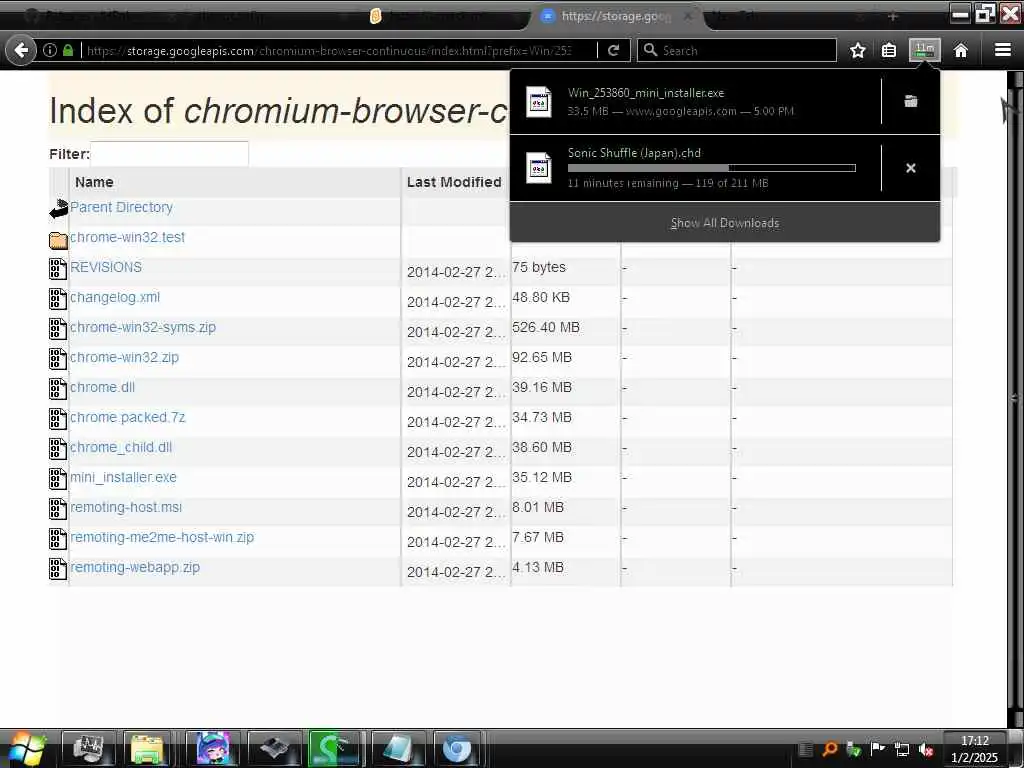Open the Chromium icon in the taskbar
Screen dimensions: 1024x768
(457, 748)
